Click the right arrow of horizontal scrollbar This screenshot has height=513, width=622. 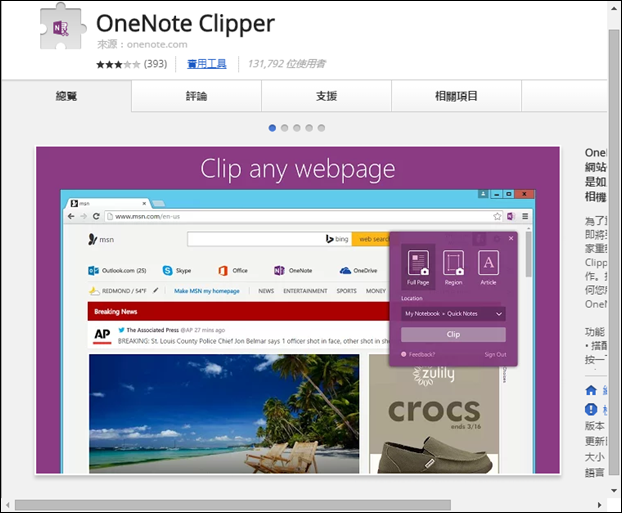[x=599, y=505]
